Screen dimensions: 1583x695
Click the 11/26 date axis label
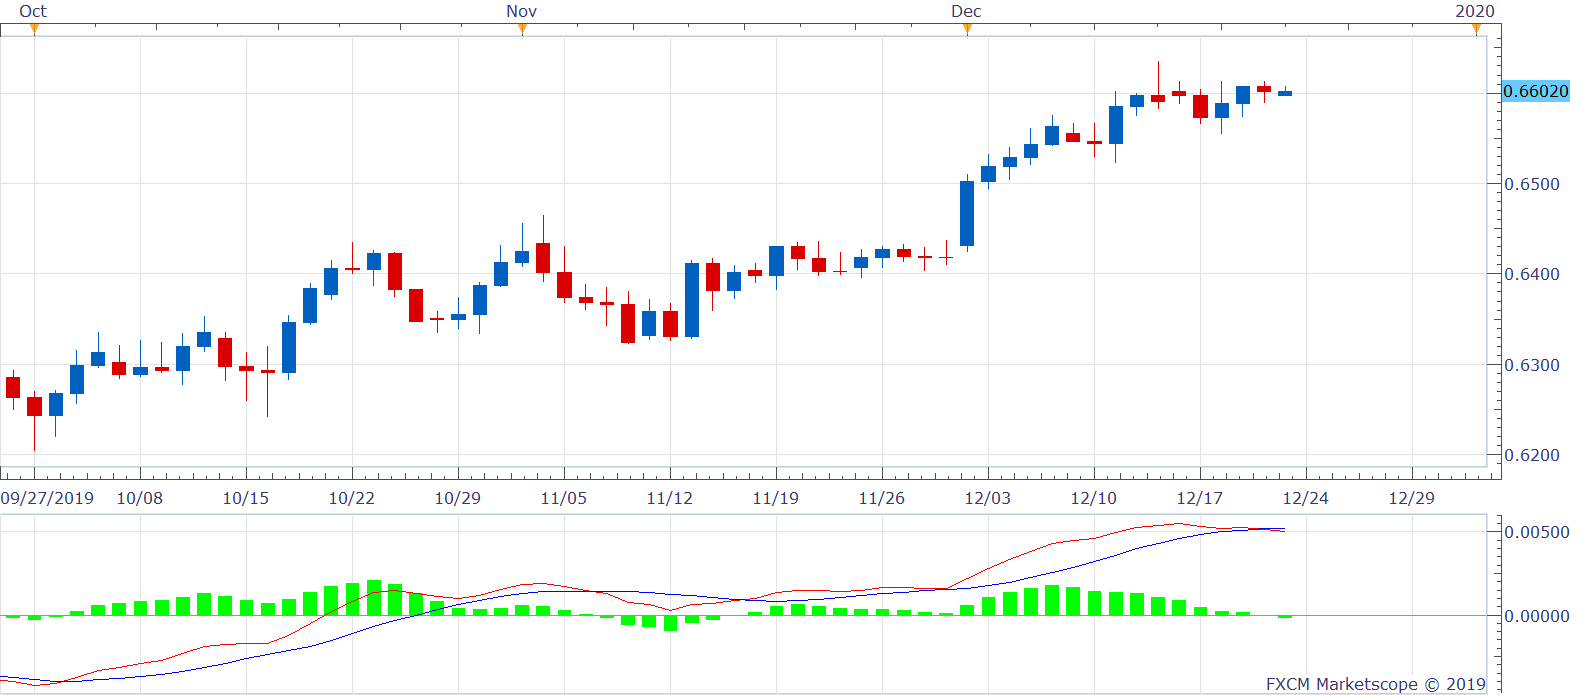[882, 498]
